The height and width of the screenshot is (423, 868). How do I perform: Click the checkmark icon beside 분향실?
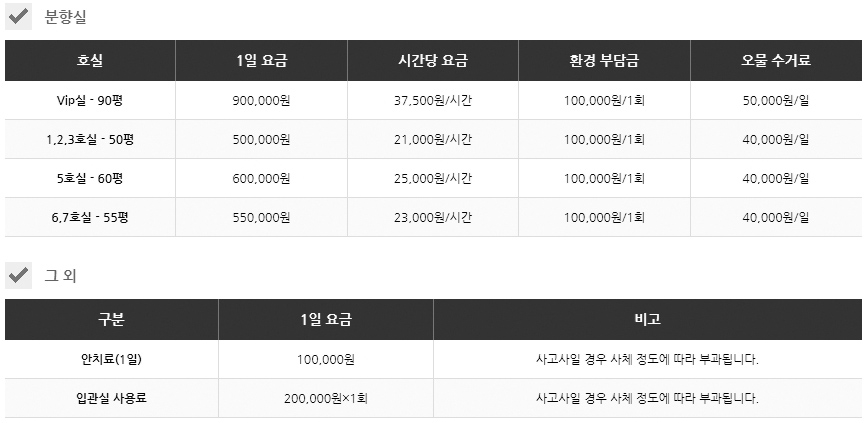click(19, 17)
